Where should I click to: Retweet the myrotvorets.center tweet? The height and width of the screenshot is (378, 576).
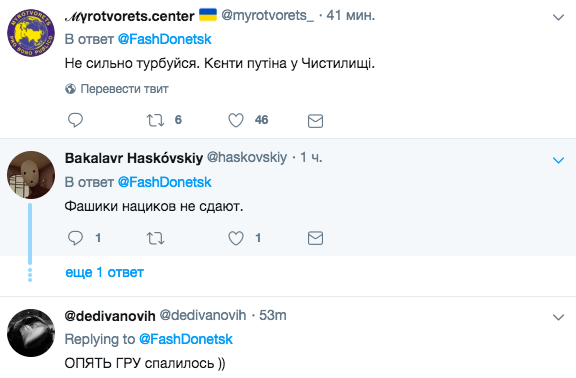tap(155, 120)
